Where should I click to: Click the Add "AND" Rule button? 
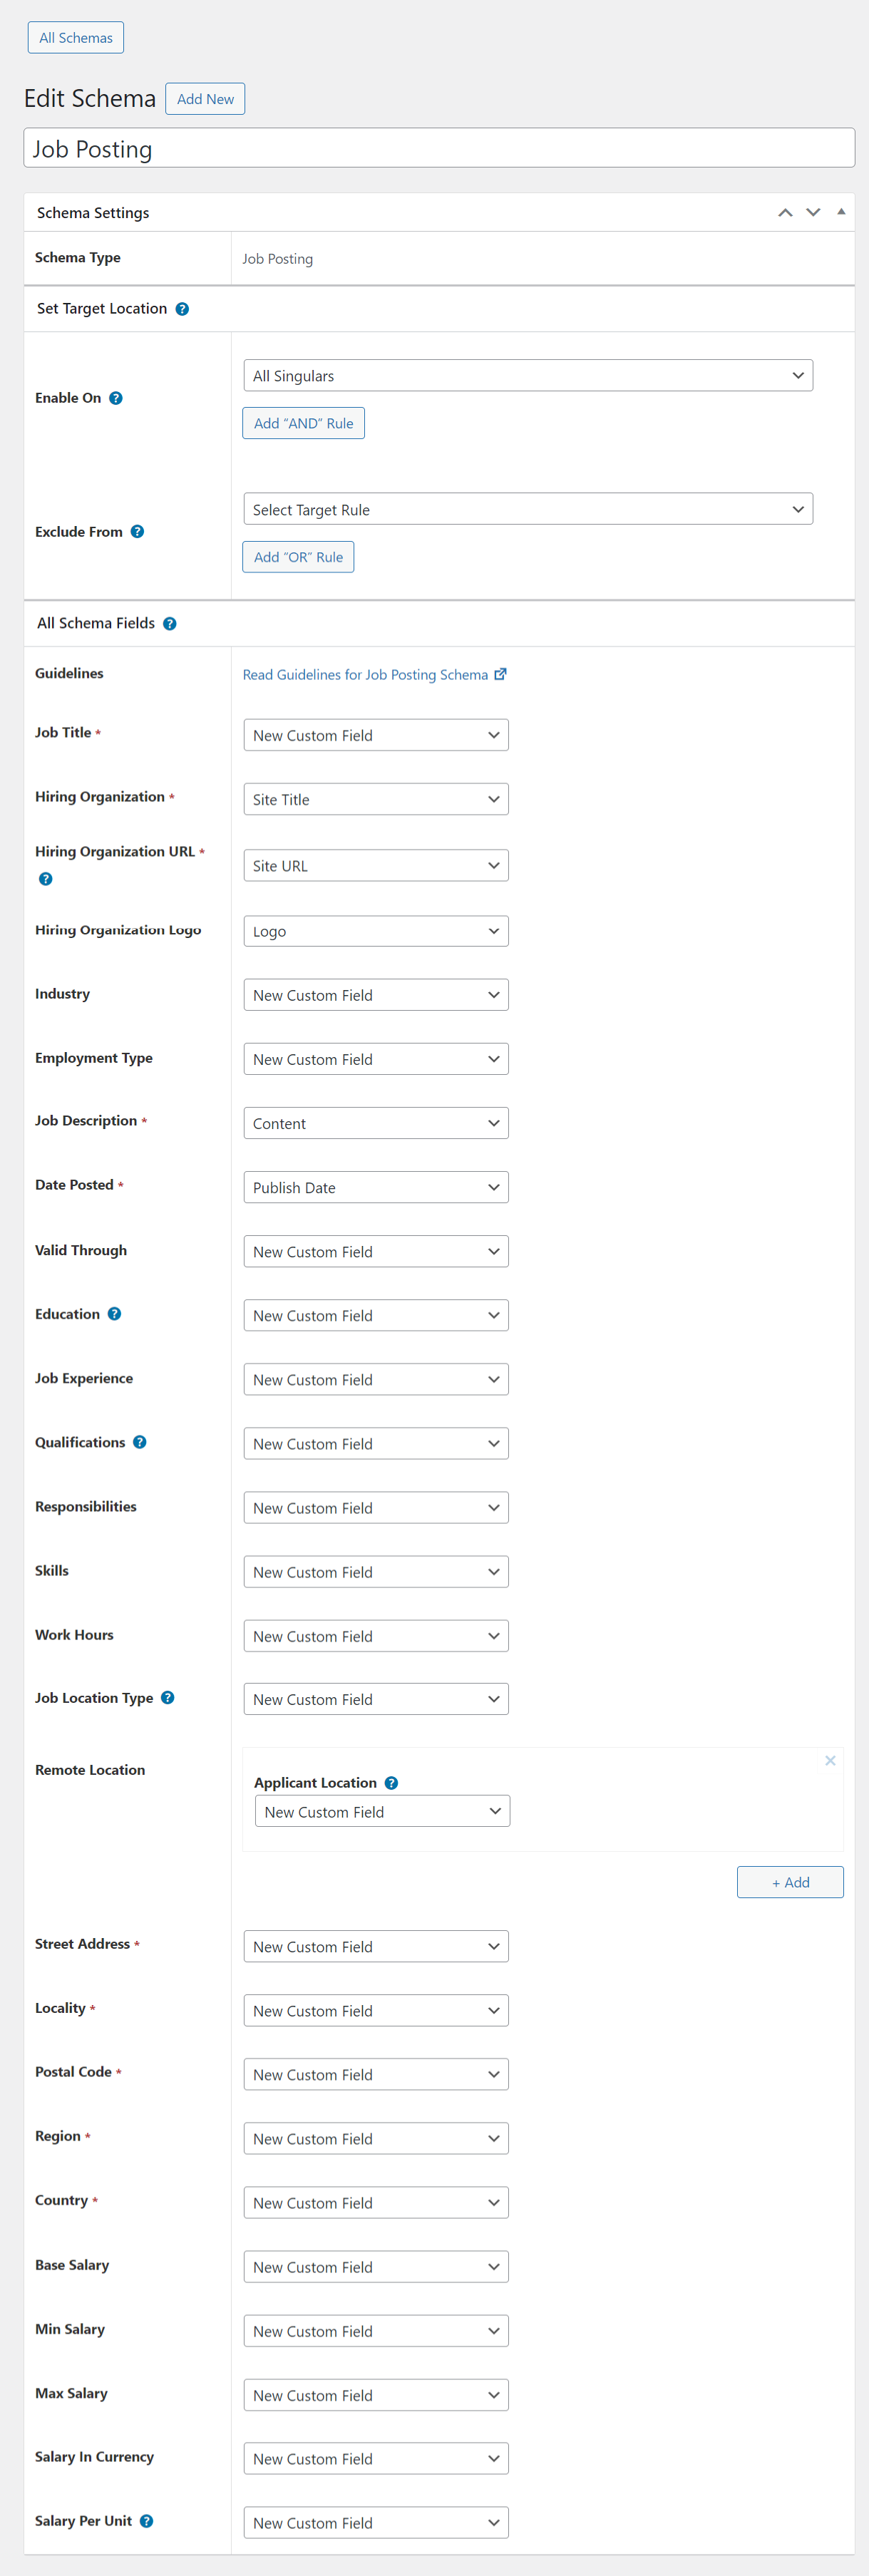303,422
